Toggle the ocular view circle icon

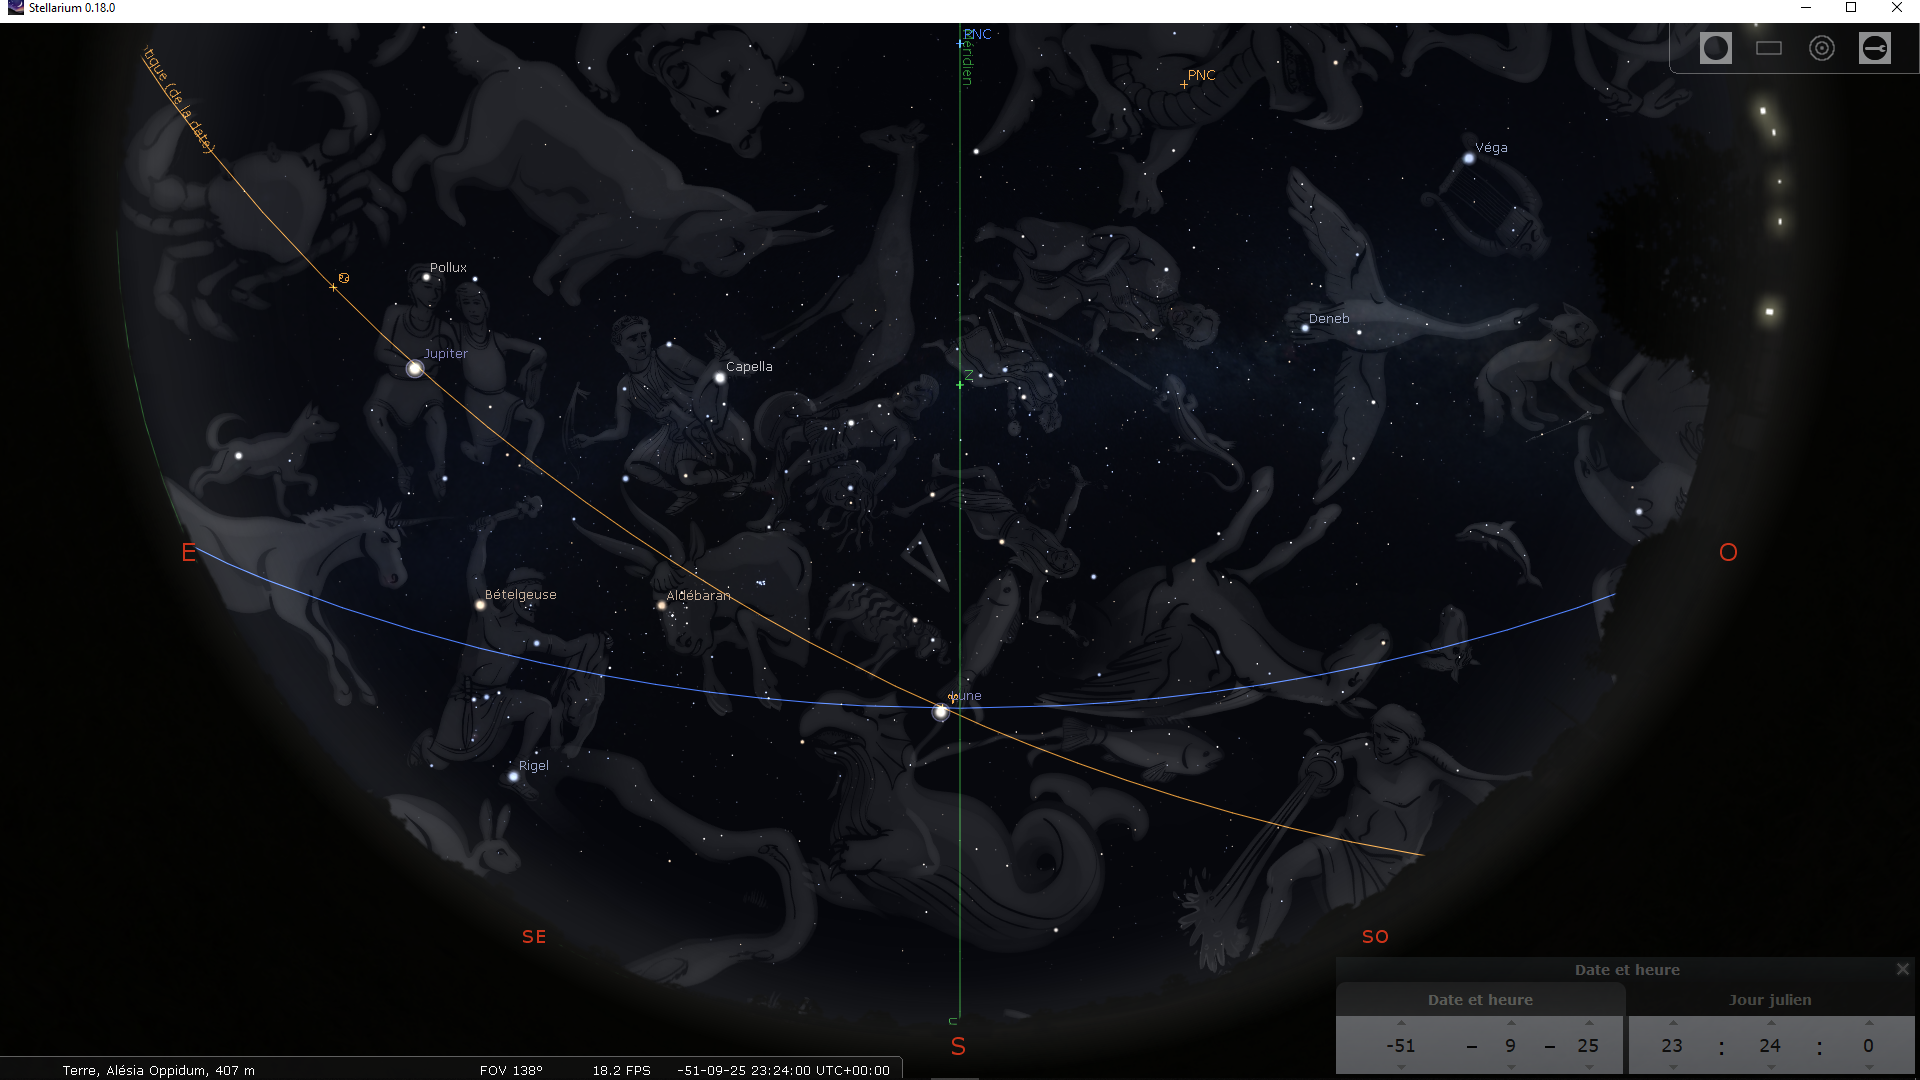[1715, 48]
